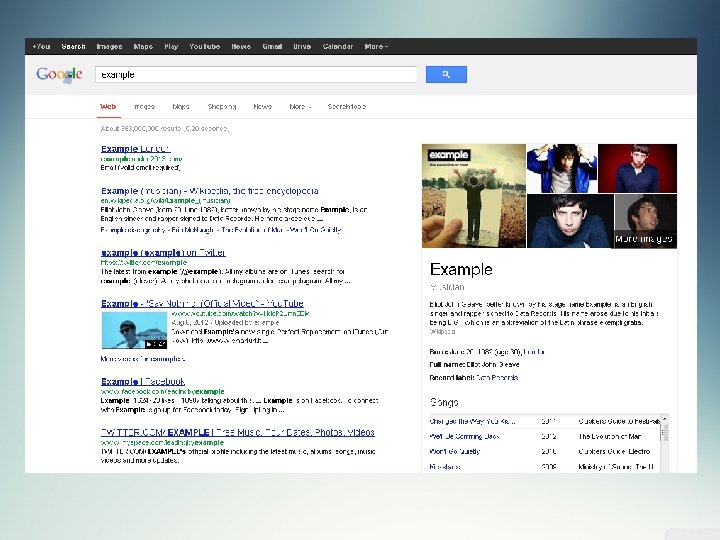The image size is (720, 540).
Task: Open 'The Evolution of Man' album entry
Action: point(610,436)
